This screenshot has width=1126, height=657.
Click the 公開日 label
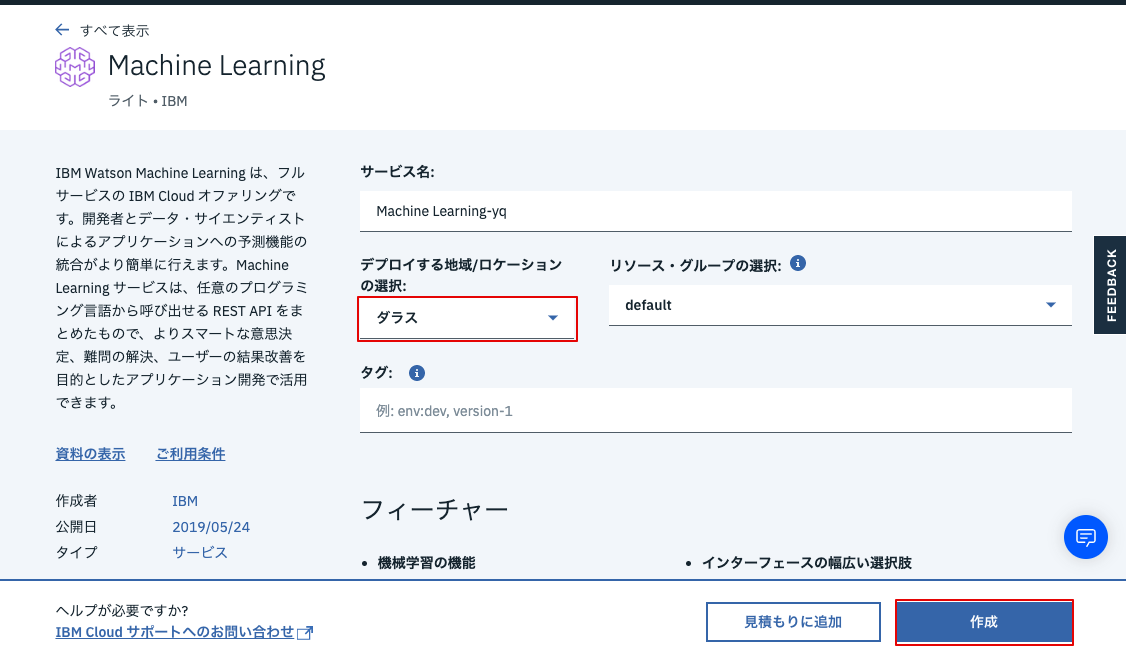tap(76, 527)
